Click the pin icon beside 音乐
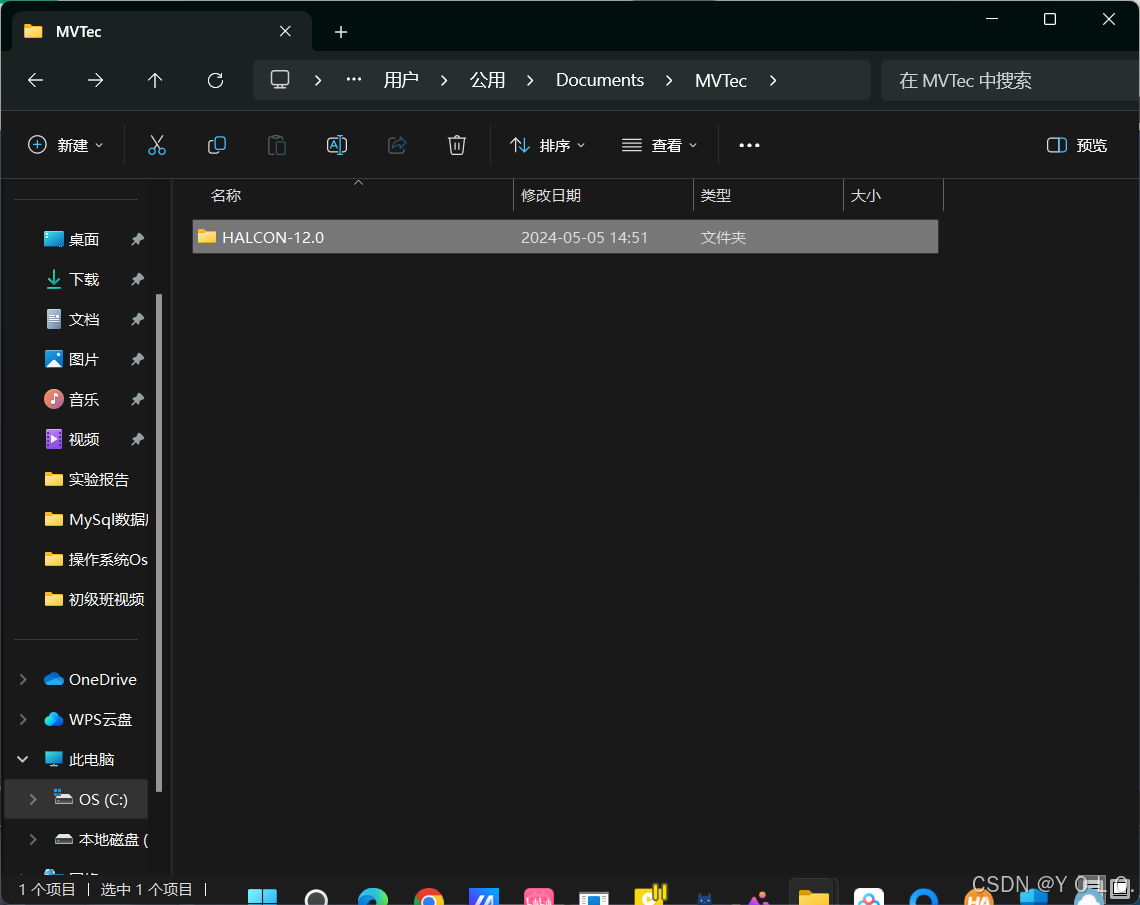Viewport: 1140px width, 905px height. pyautogui.click(x=137, y=399)
